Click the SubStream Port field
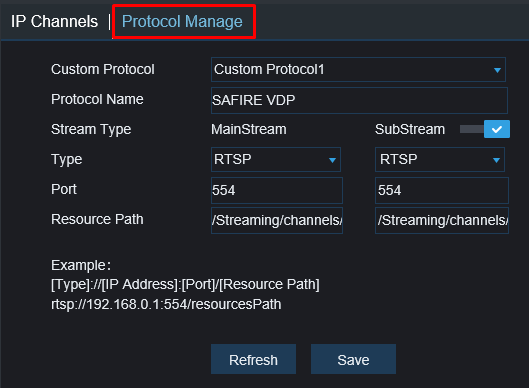 [442, 190]
